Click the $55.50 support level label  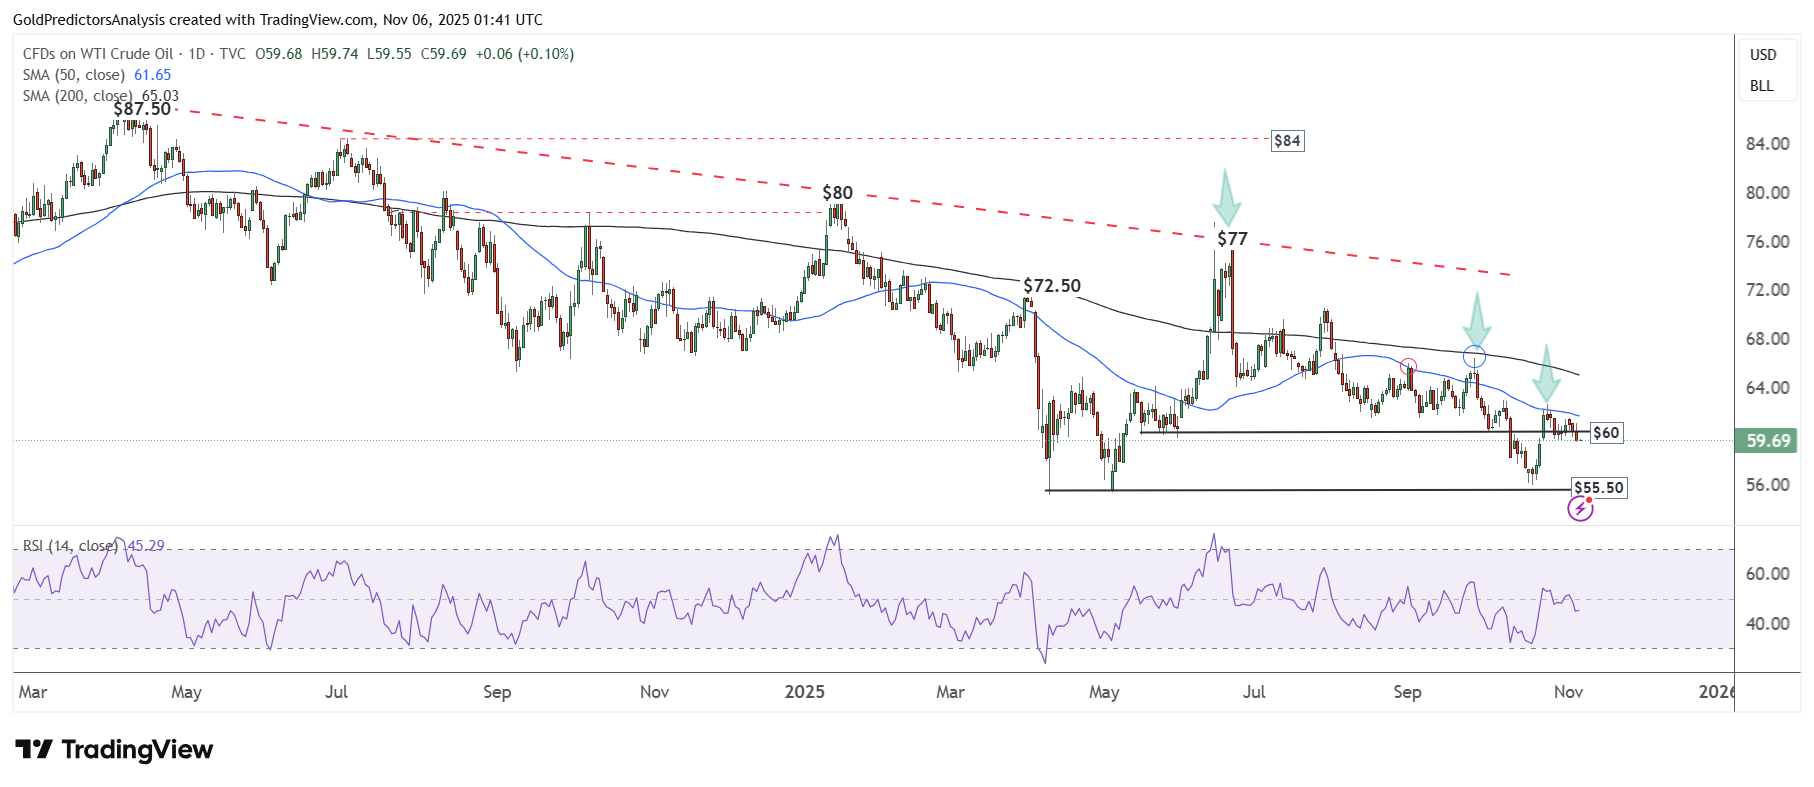pyautogui.click(x=1599, y=488)
